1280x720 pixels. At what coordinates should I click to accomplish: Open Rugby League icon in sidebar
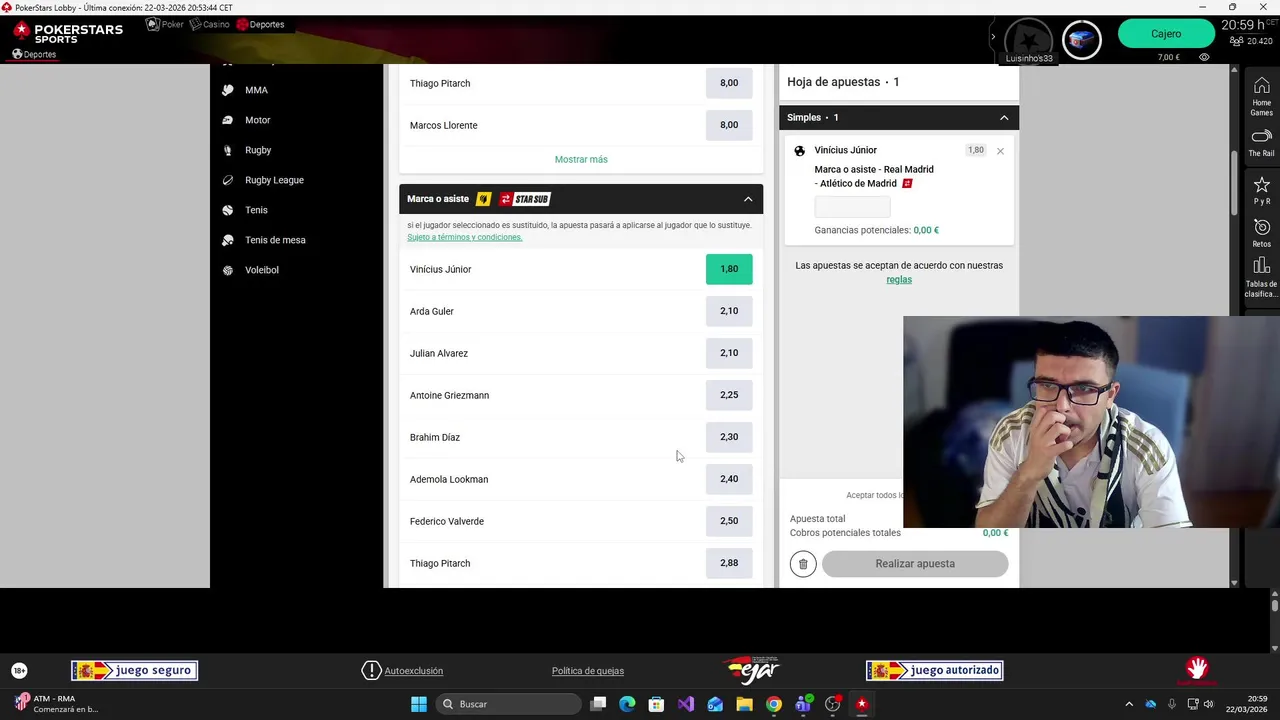(228, 180)
